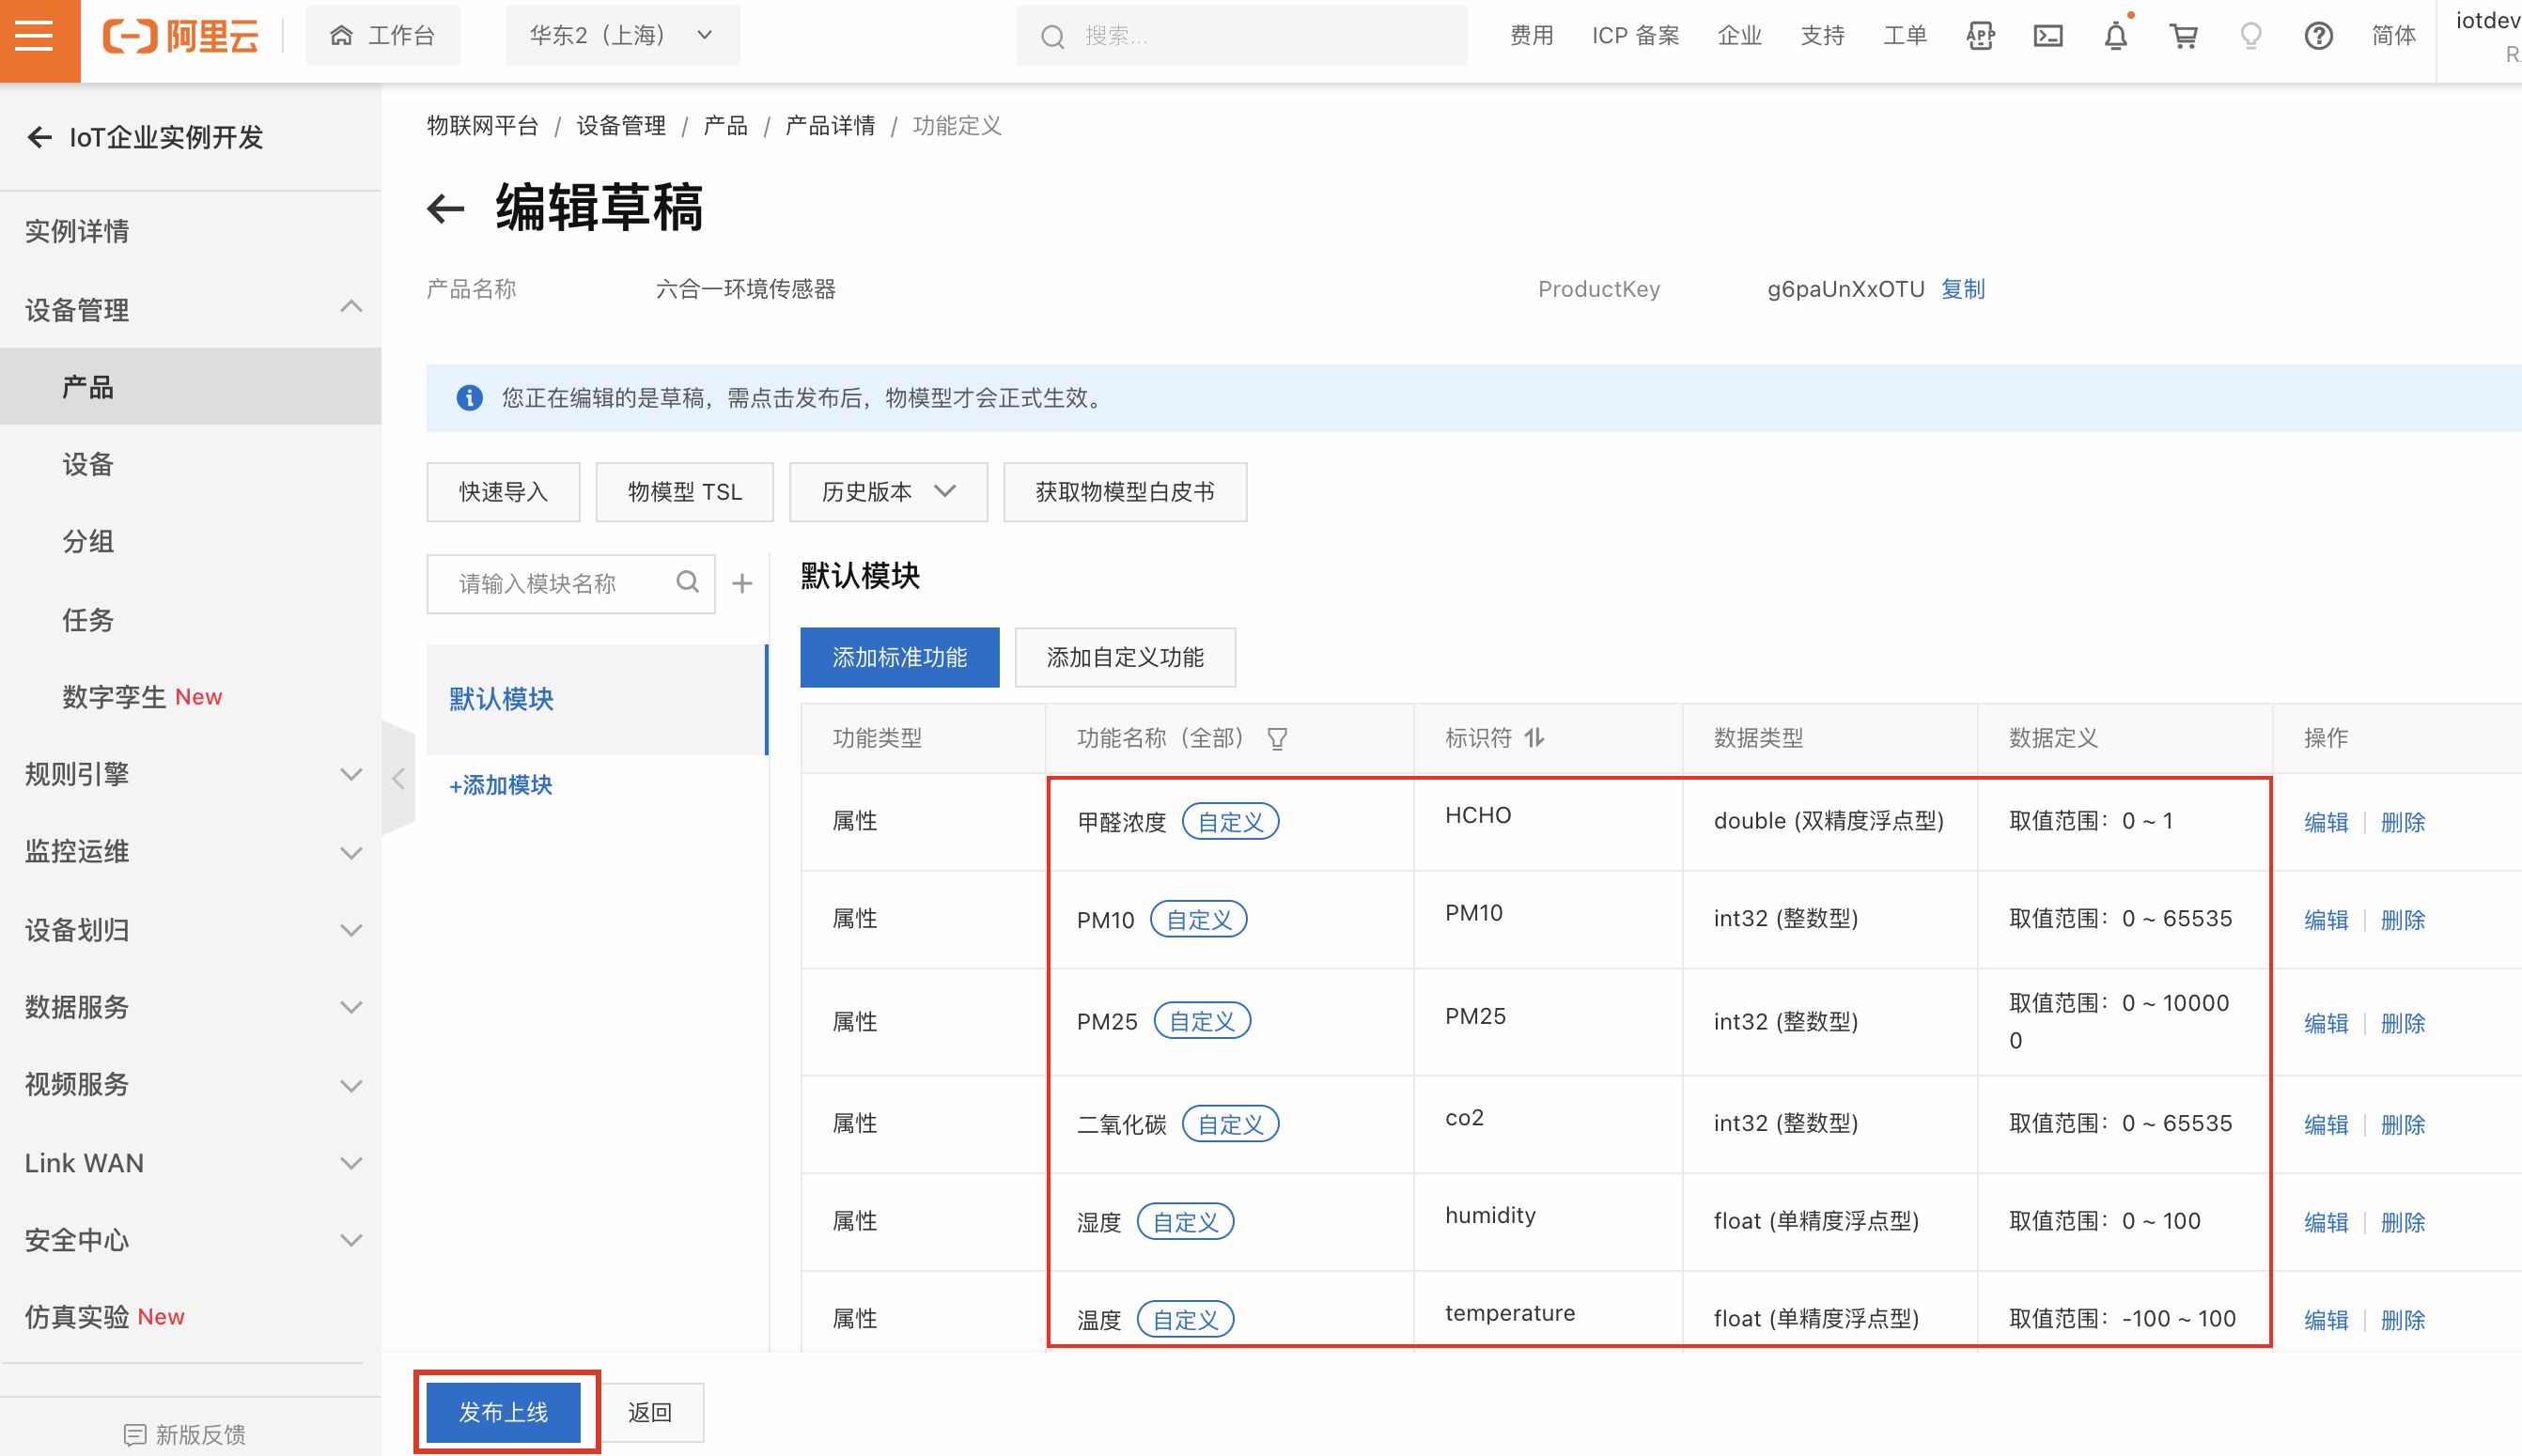Open the notifications bell

2115,36
